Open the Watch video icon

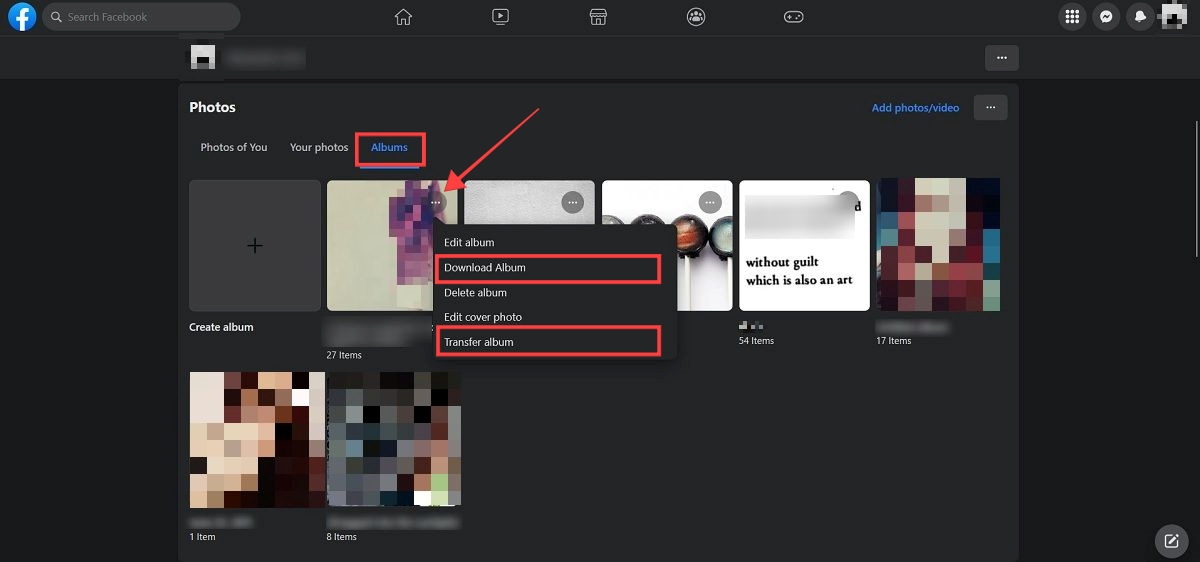point(500,17)
